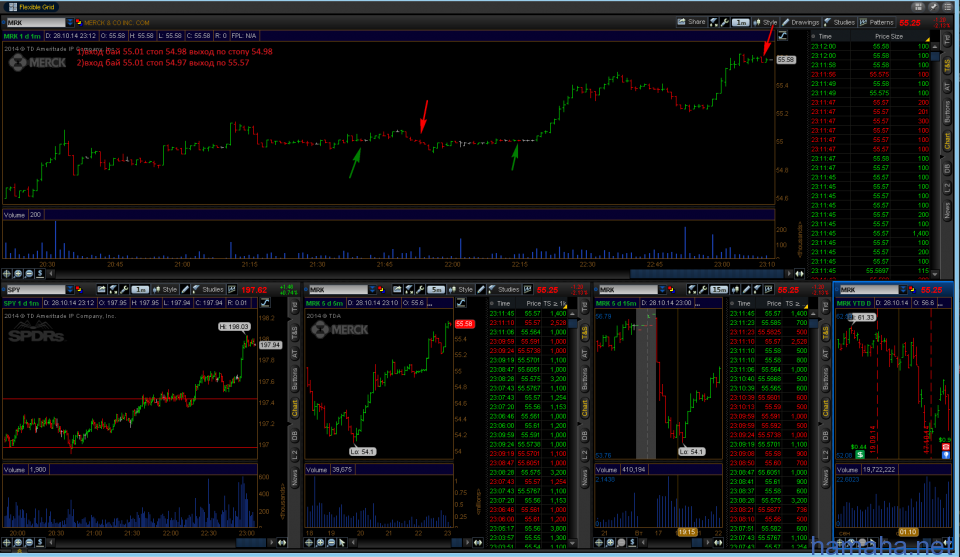
Task: Click the color link icon beside SPY symbol
Action: pos(78,290)
